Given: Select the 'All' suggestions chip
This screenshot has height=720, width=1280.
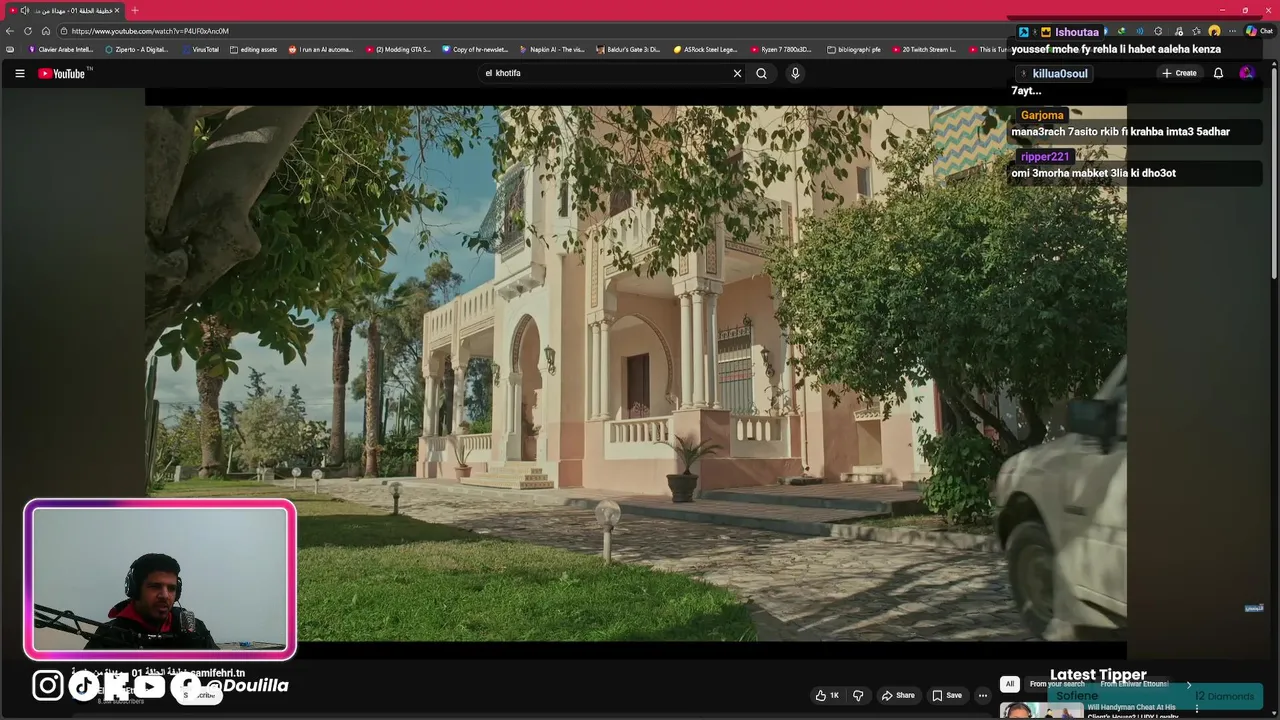Looking at the screenshot, I should (x=1010, y=684).
